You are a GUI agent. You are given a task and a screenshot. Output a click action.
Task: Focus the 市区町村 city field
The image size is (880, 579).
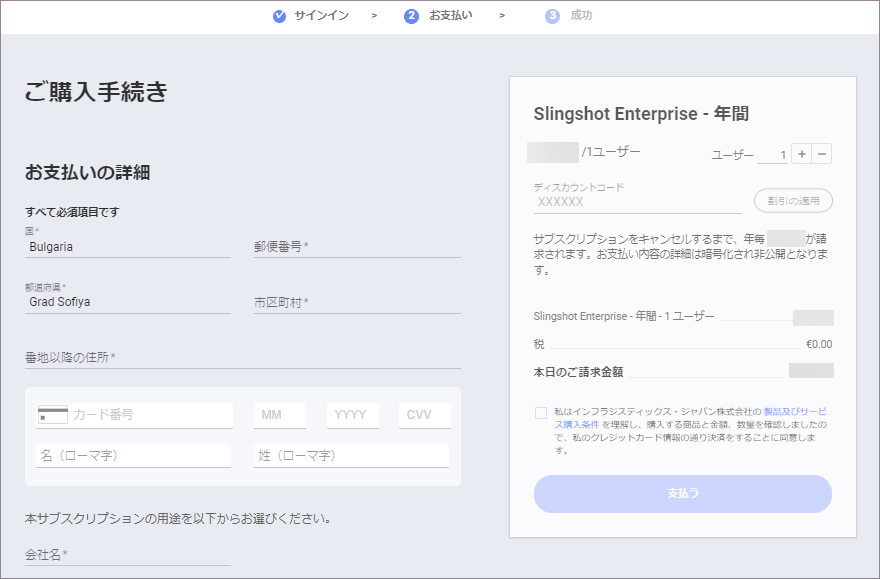(357, 302)
